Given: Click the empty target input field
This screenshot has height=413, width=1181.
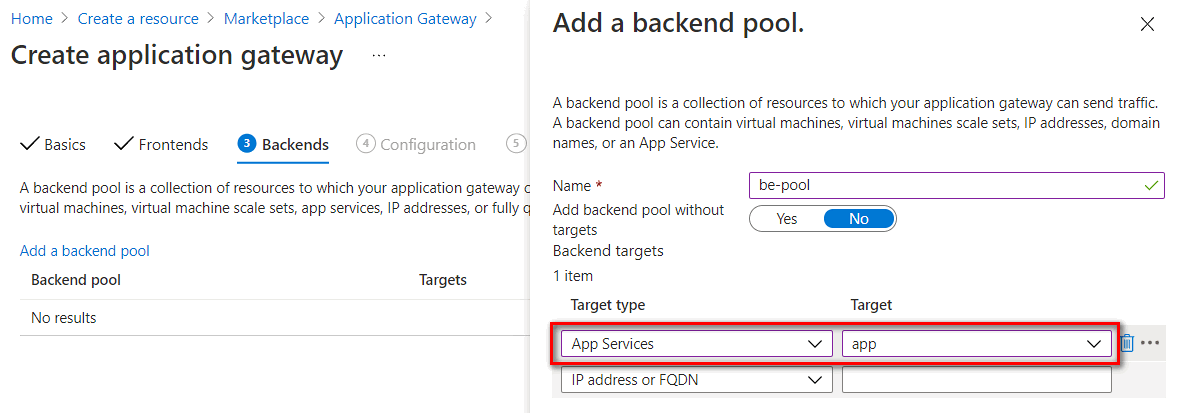Looking at the screenshot, I should pyautogui.click(x=976, y=380).
